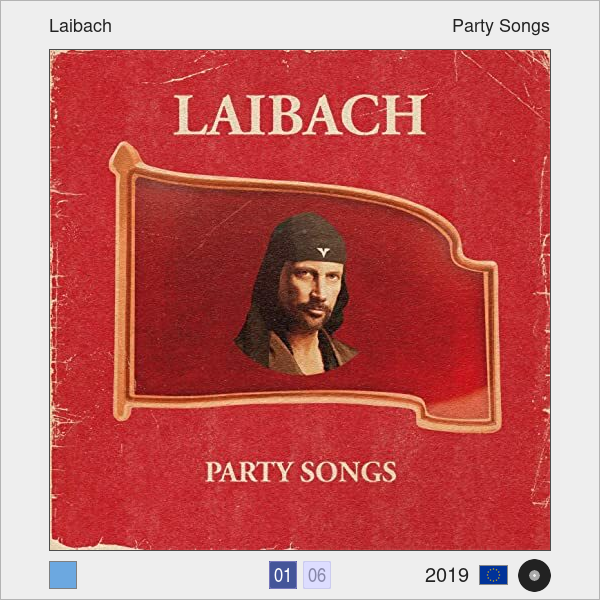Open the Party Songs album title
600x600 pixels.
click(501, 26)
